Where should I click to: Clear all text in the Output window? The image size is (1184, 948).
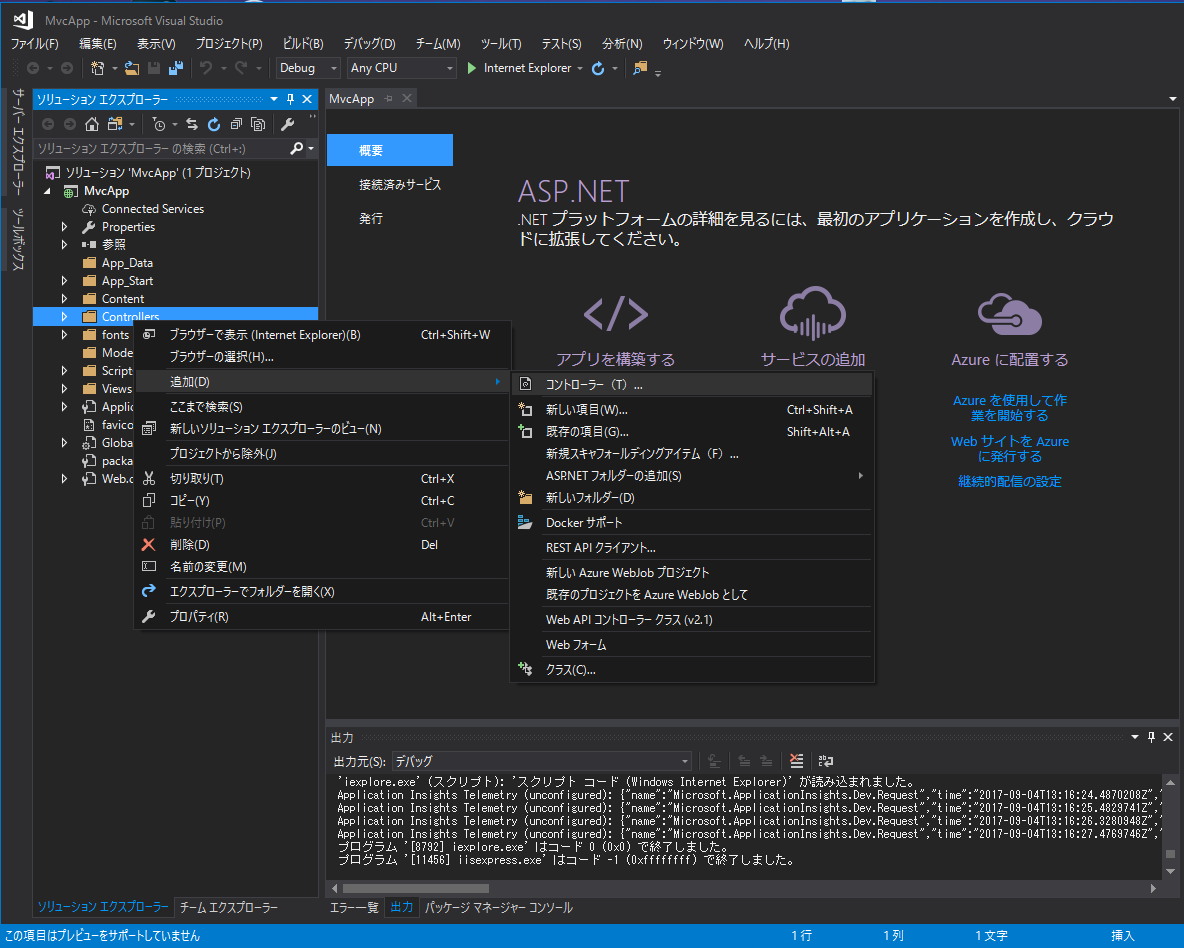pyautogui.click(x=796, y=761)
